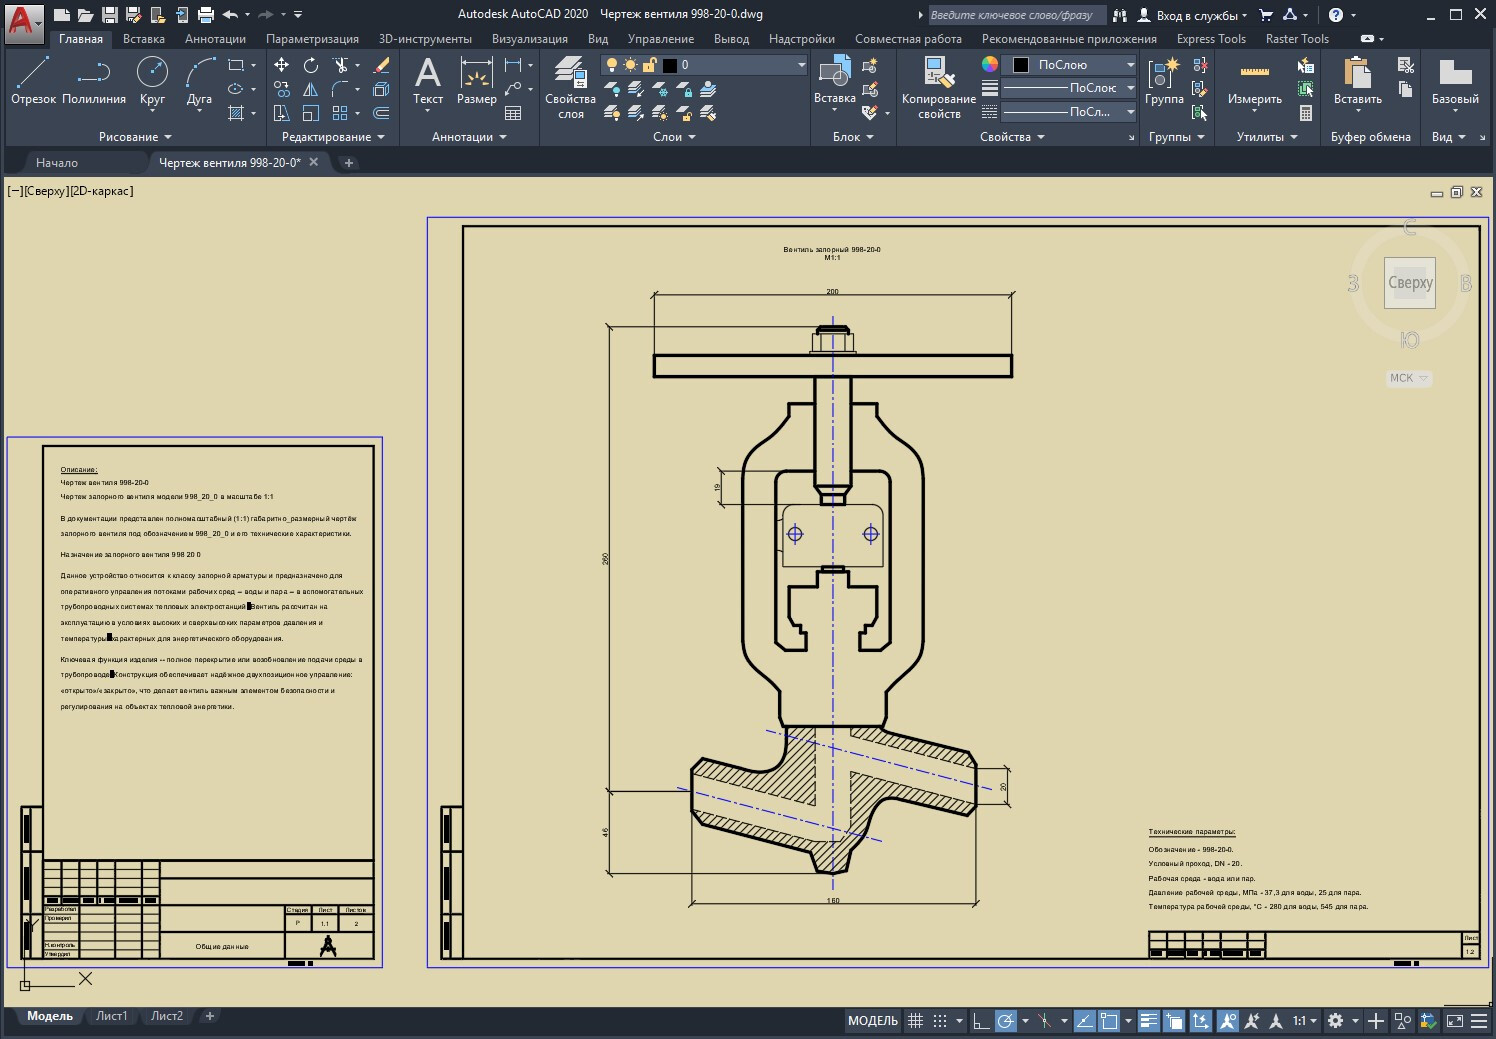
Task: Click the Текст annotation tool
Action: point(428,80)
